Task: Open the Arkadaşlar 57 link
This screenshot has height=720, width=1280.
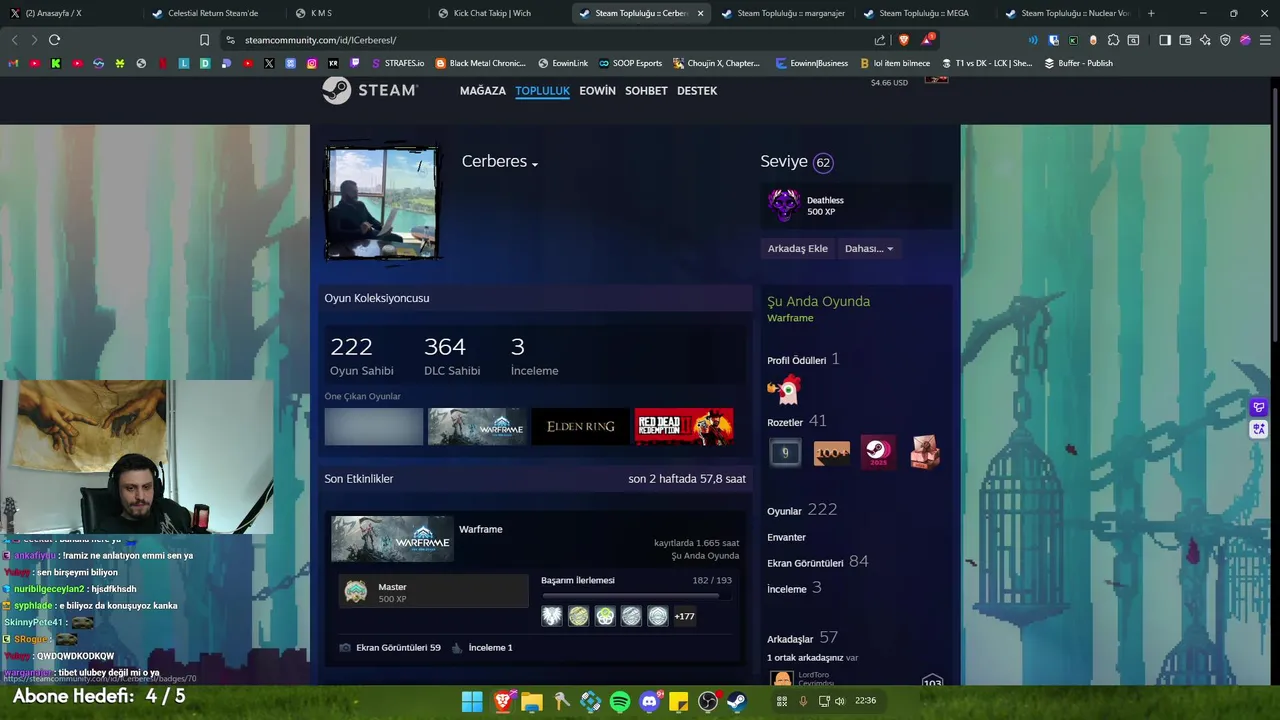Action: click(802, 638)
